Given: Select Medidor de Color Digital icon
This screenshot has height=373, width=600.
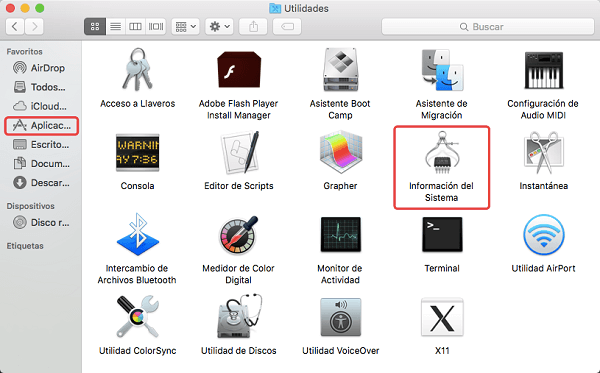Looking at the screenshot, I should click(239, 235).
